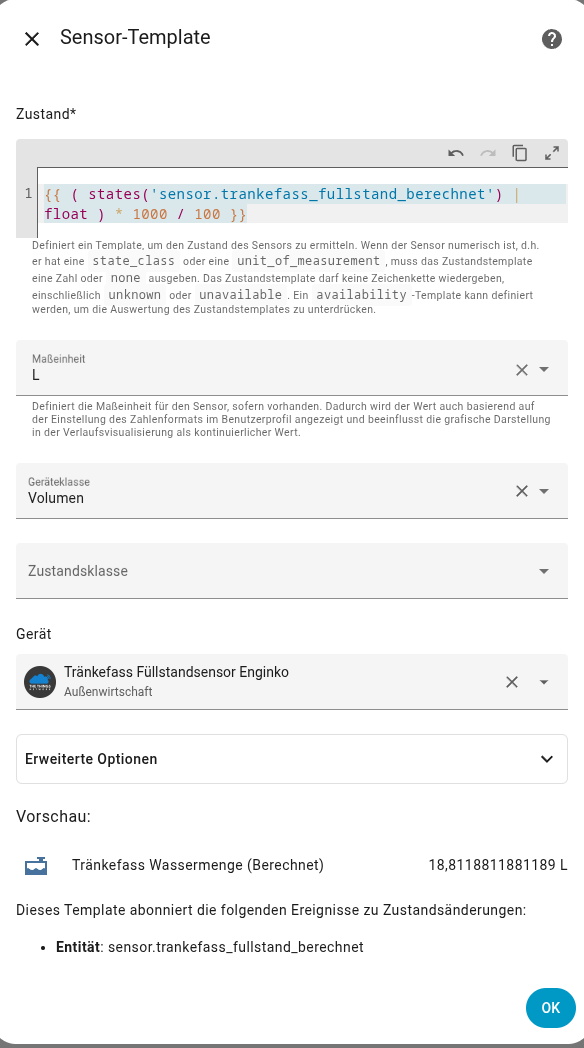Image resolution: width=584 pixels, height=1048 pixels.
Task: Close the Sensor-Template dialog
Action: pyautogui.click(x=31, y=38)
